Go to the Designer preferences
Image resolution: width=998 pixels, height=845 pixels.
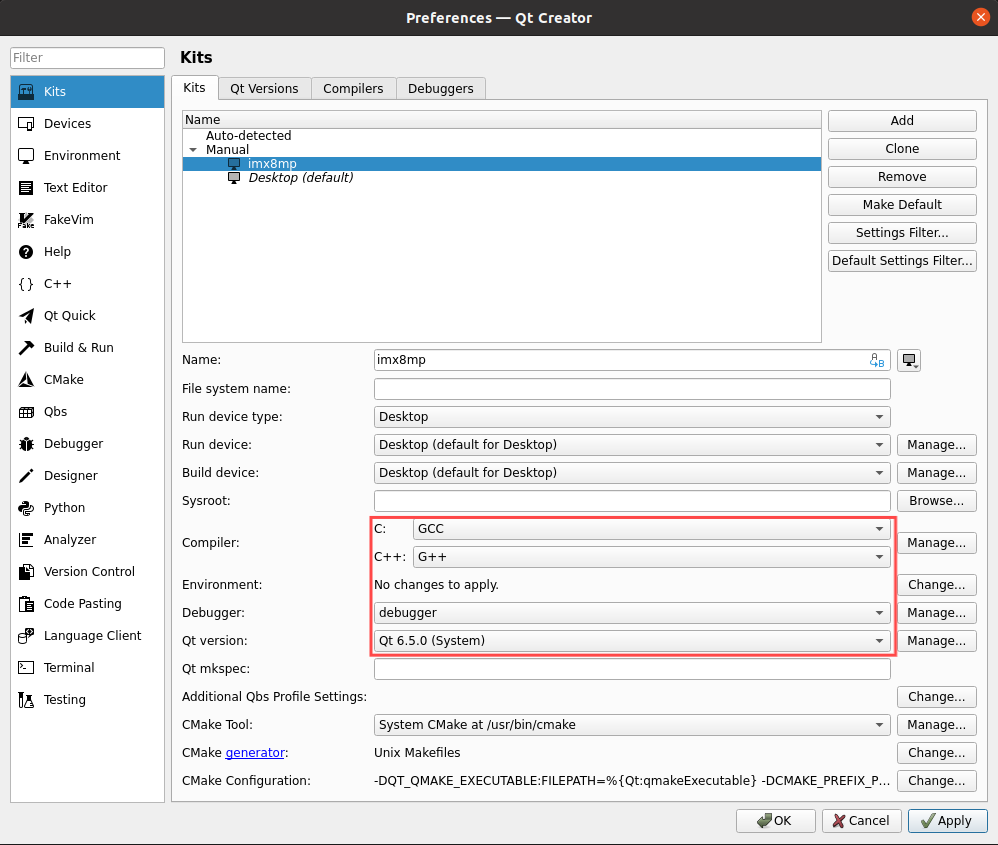[x=87, y=476]
